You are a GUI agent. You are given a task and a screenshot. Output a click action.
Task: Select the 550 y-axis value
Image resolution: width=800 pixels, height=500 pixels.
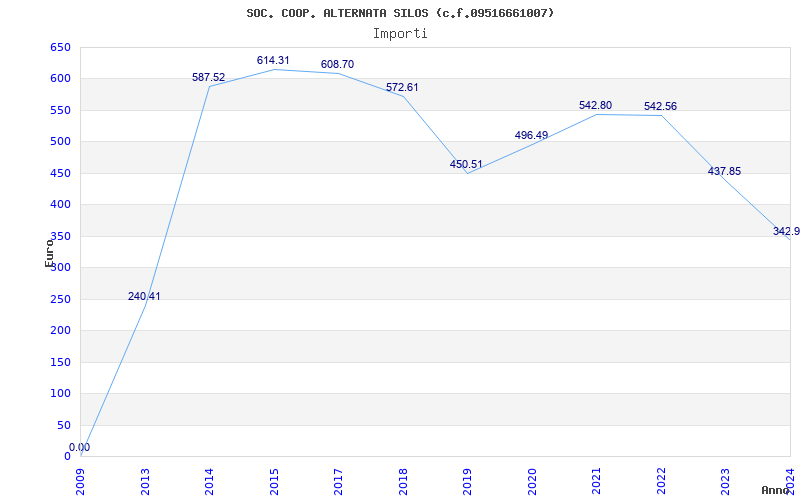point(60,110)
